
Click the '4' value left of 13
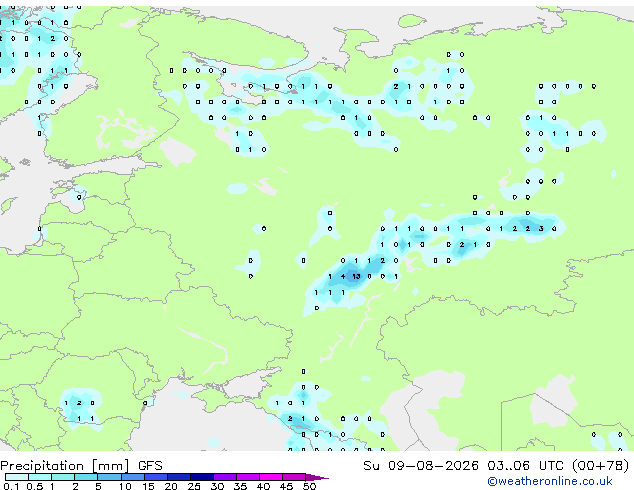[x=343, y=277]
